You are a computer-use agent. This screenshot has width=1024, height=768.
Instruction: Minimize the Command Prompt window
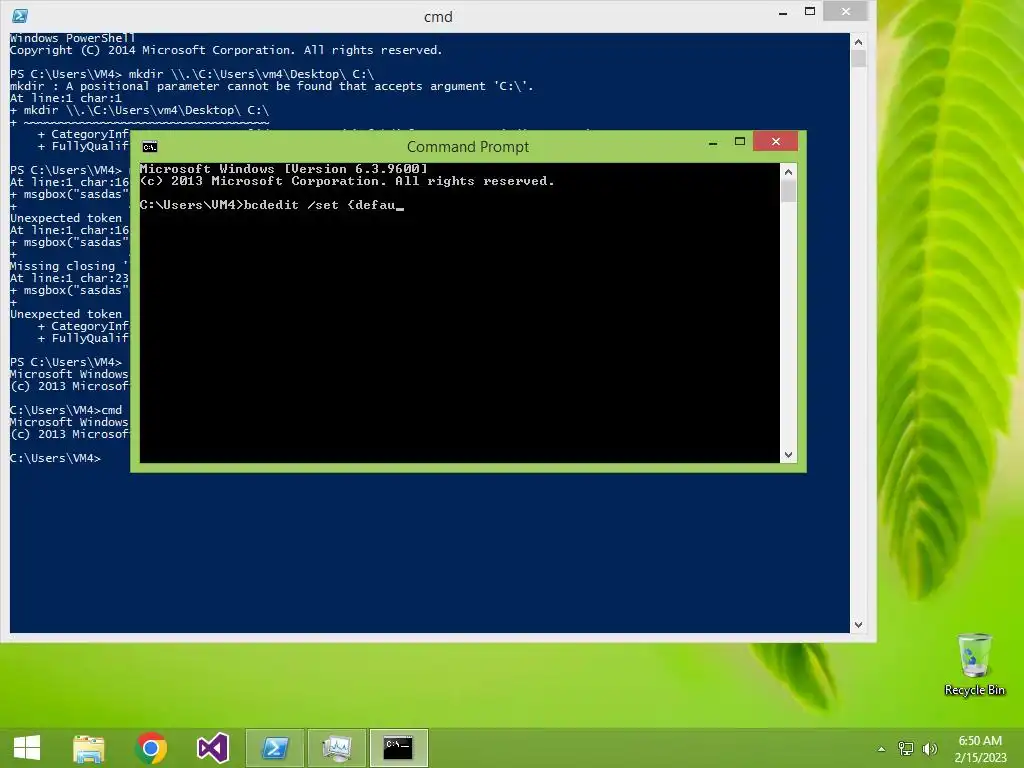(x=712, y=142)
